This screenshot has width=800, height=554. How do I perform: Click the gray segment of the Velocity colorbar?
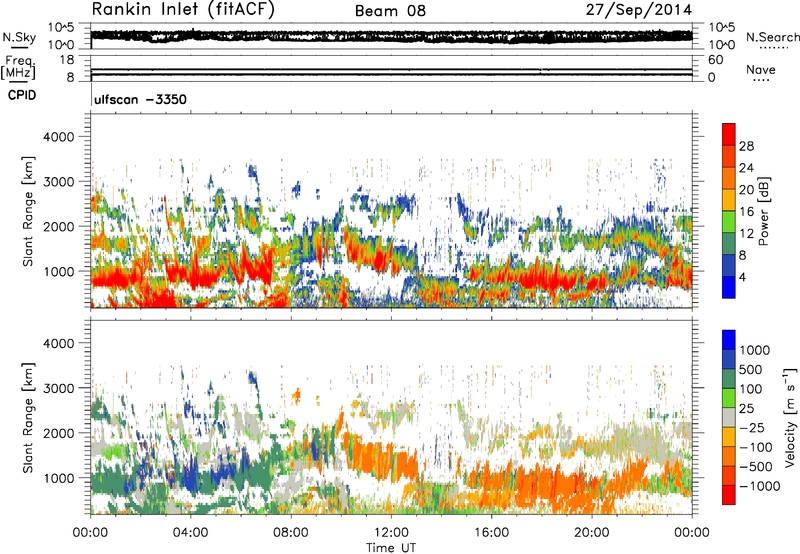pyautogui.click(x=729, y=418)
